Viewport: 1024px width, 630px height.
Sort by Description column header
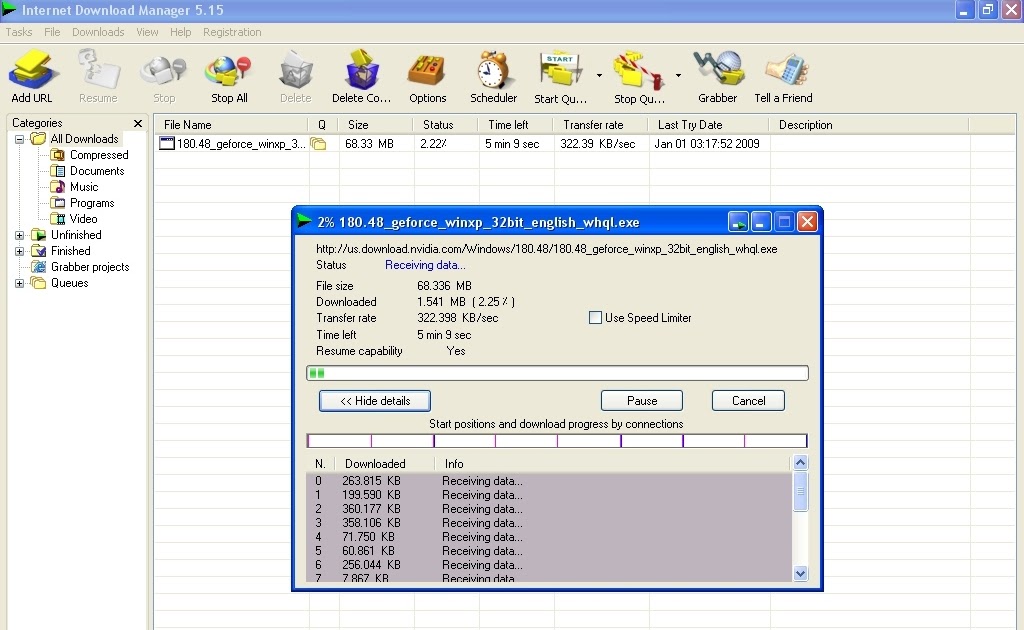tap(869, 125)
